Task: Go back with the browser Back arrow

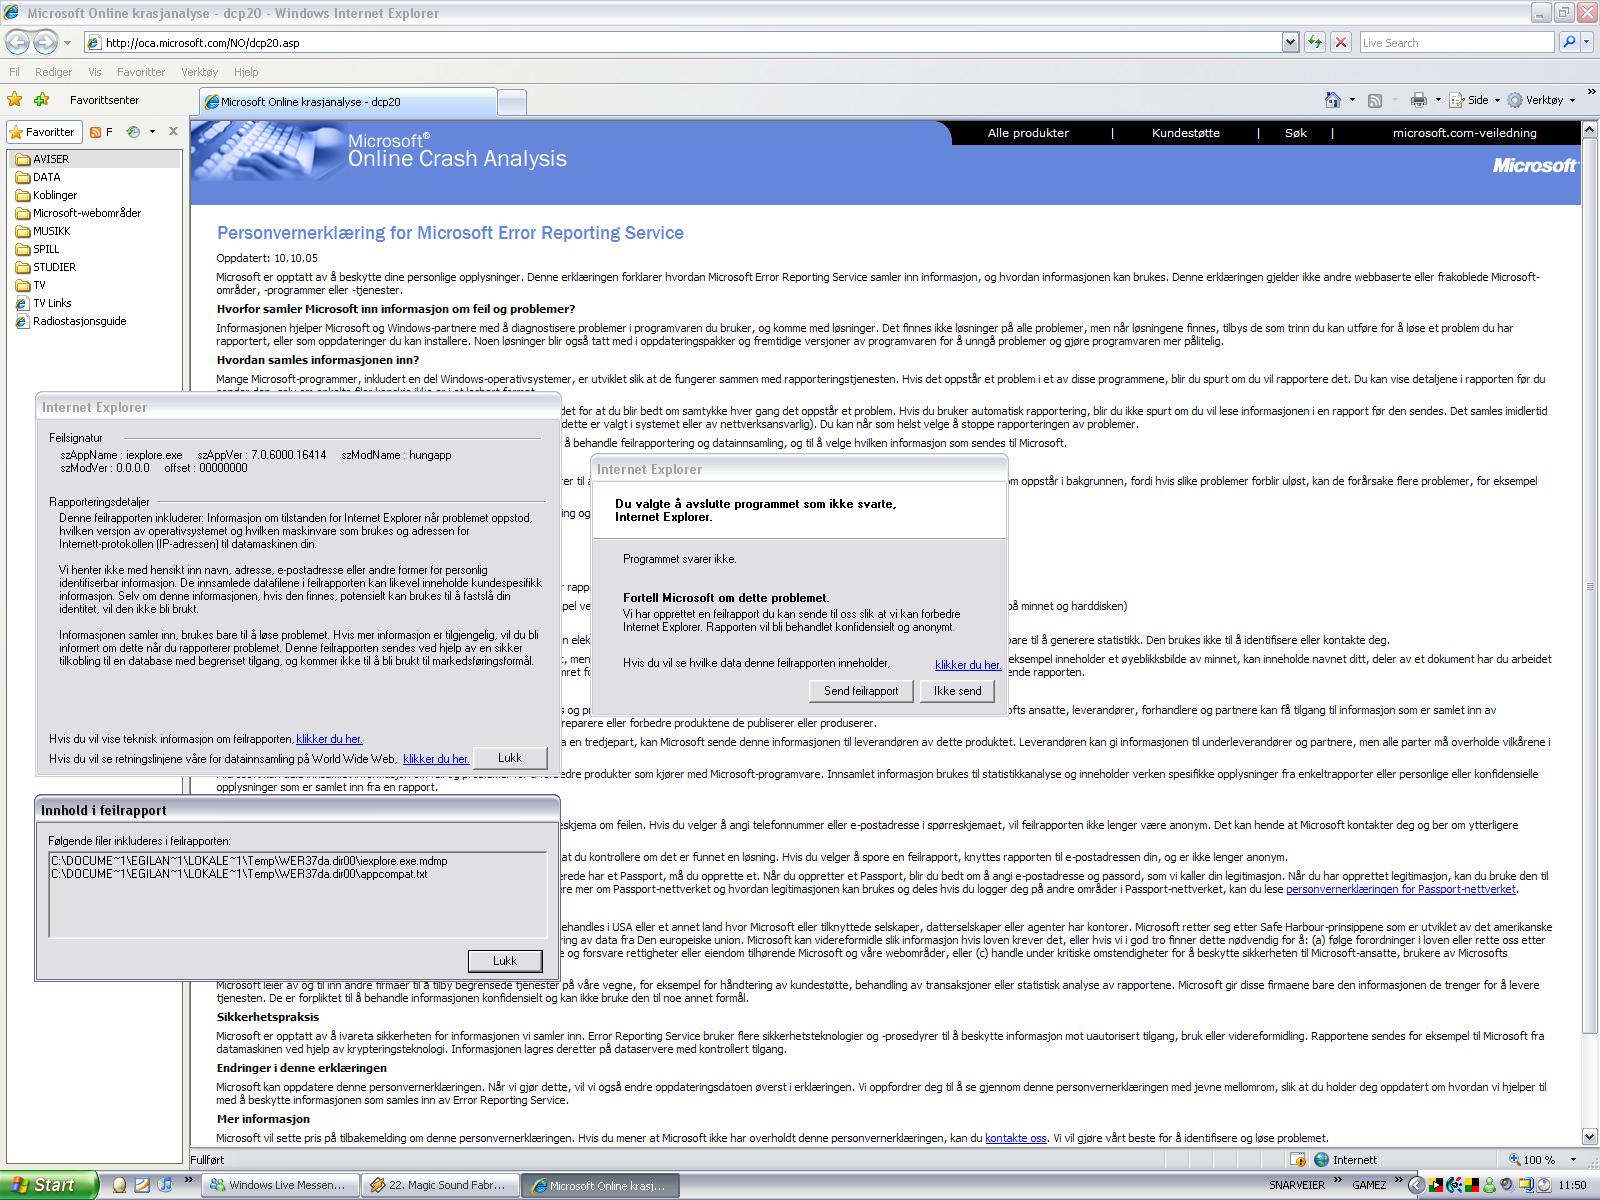Action: coord(18,42)
